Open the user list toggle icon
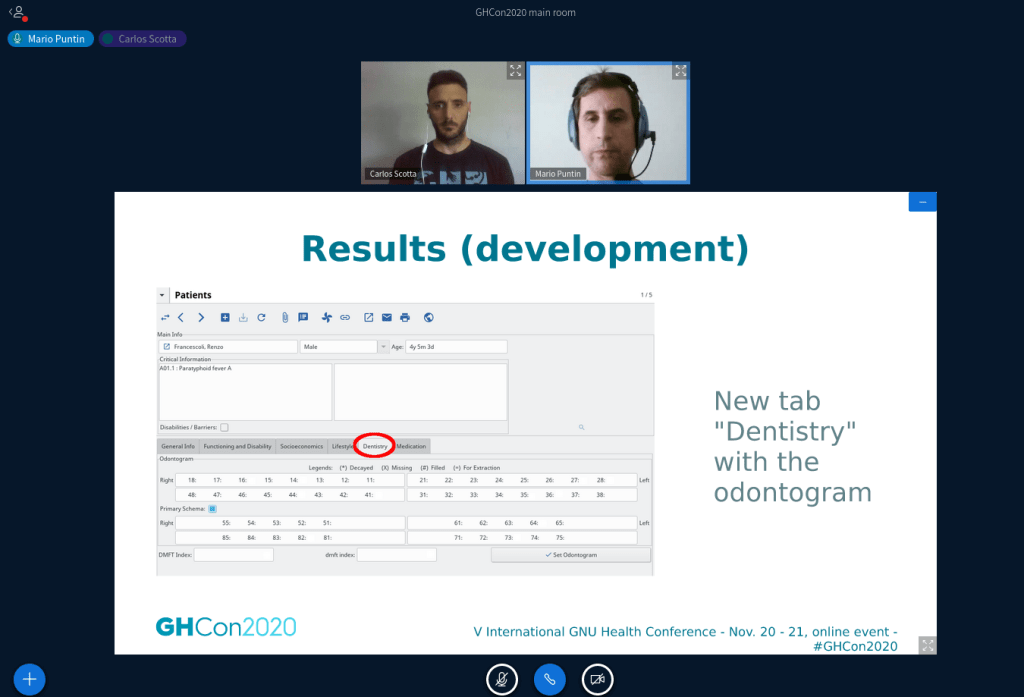The width and height of the screenshot is (1024, 697). (17, 13)
